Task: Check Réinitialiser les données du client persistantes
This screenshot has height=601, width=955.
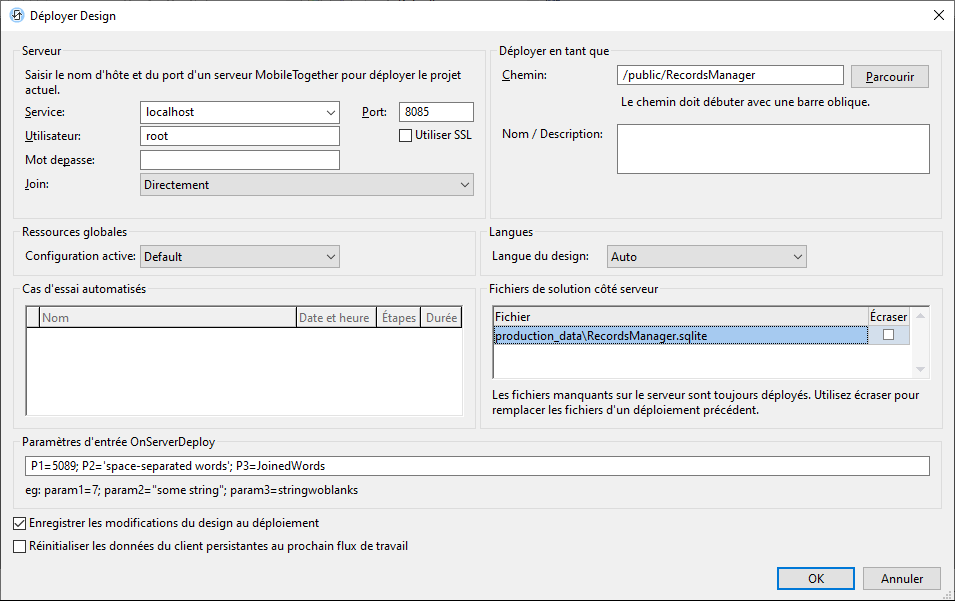Action: [x=20, y=547]
